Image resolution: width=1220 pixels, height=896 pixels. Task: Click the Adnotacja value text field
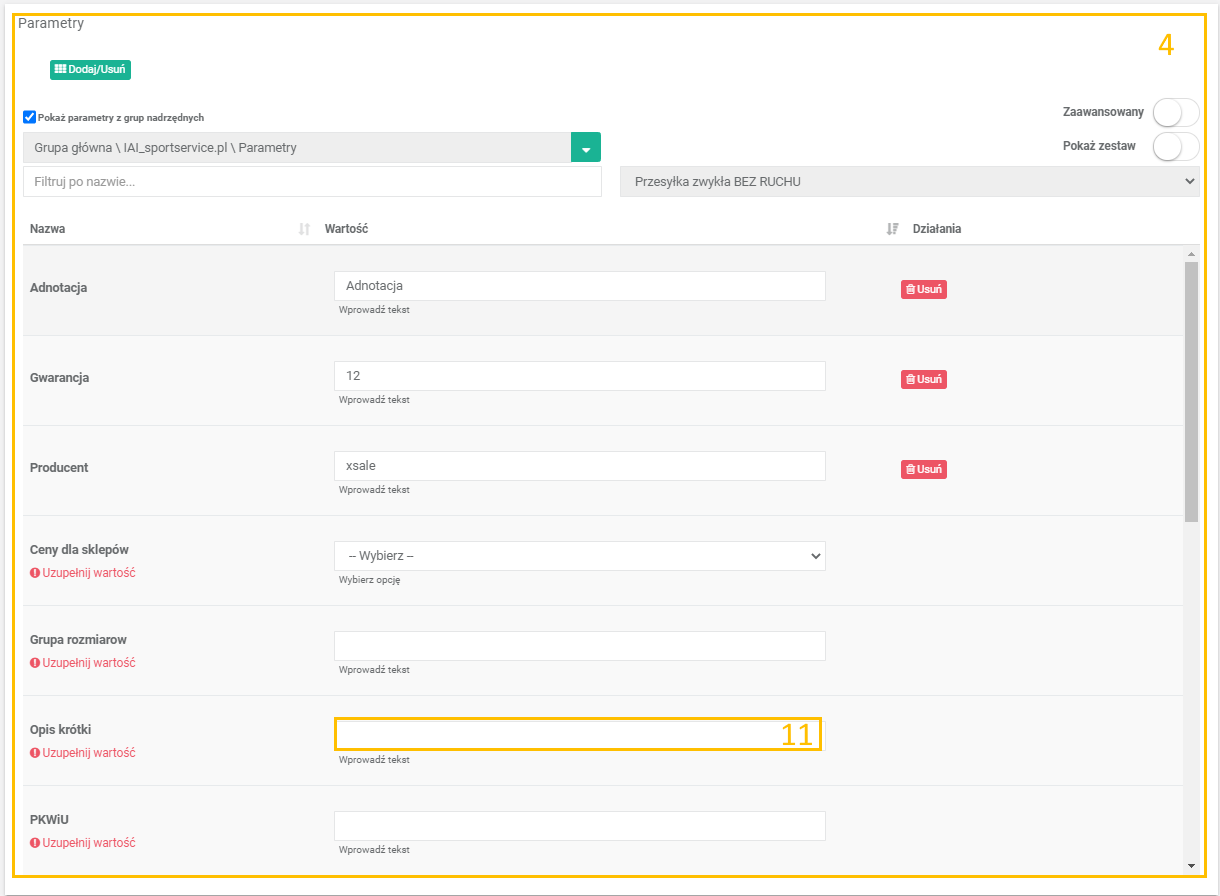tap(579, 286)
